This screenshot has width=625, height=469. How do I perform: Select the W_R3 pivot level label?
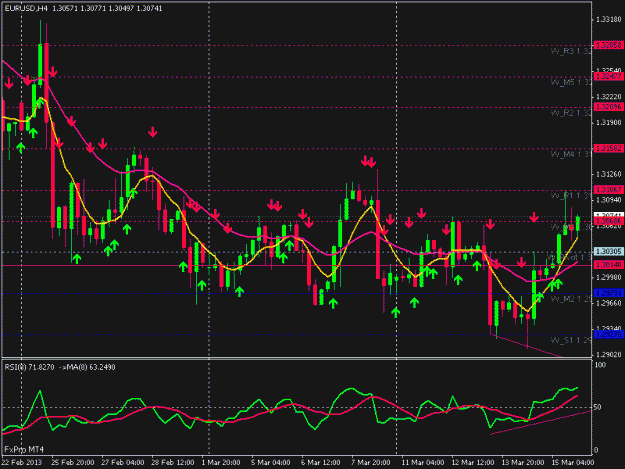click(571, 51)
